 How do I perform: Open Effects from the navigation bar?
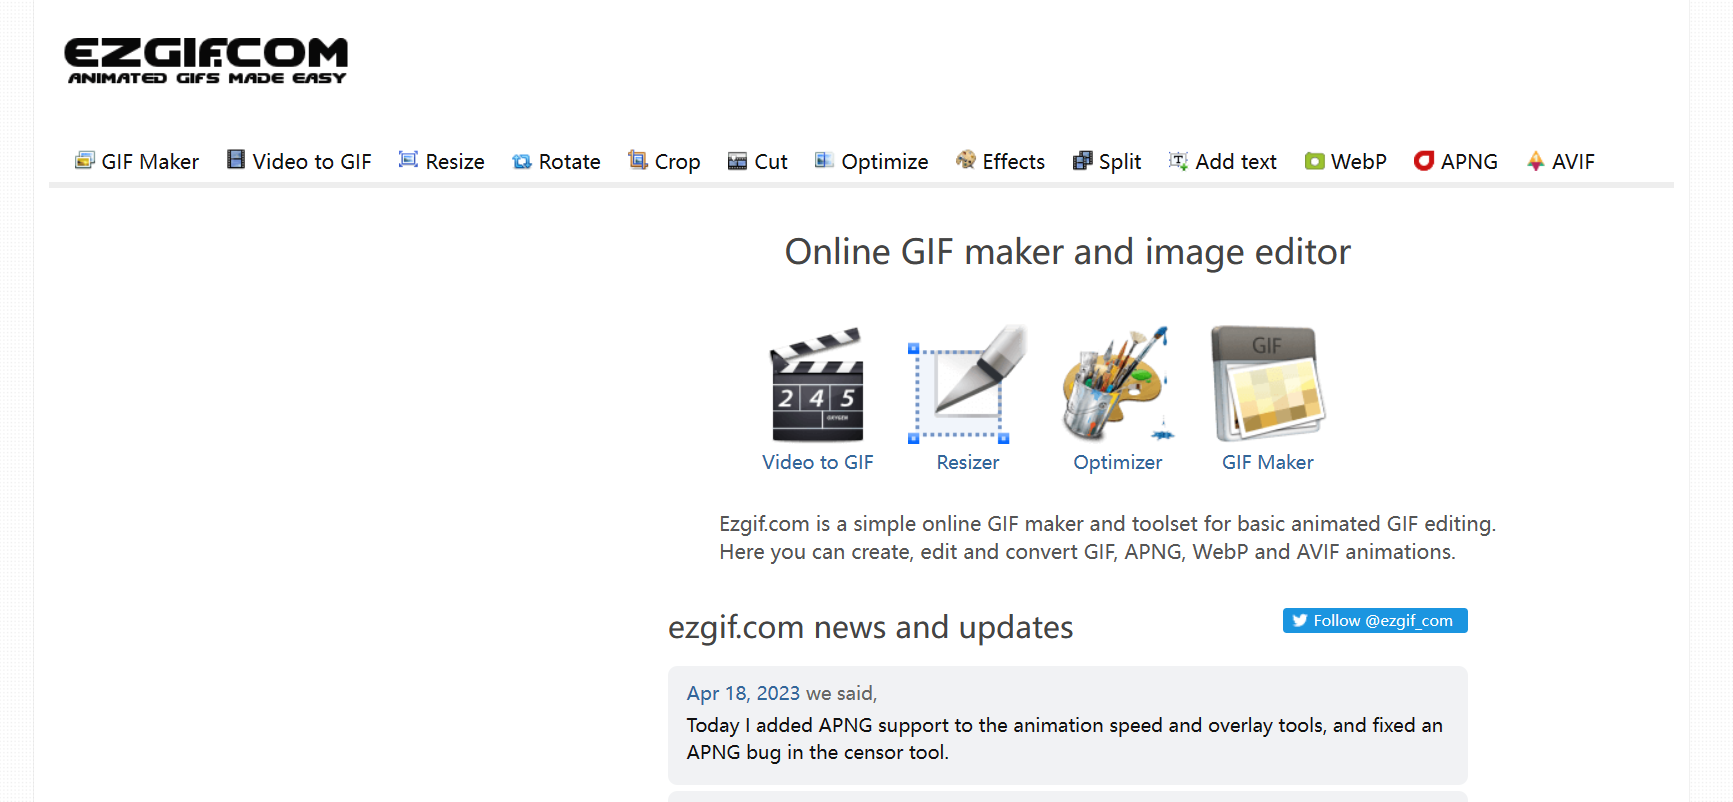[1000, 162]
